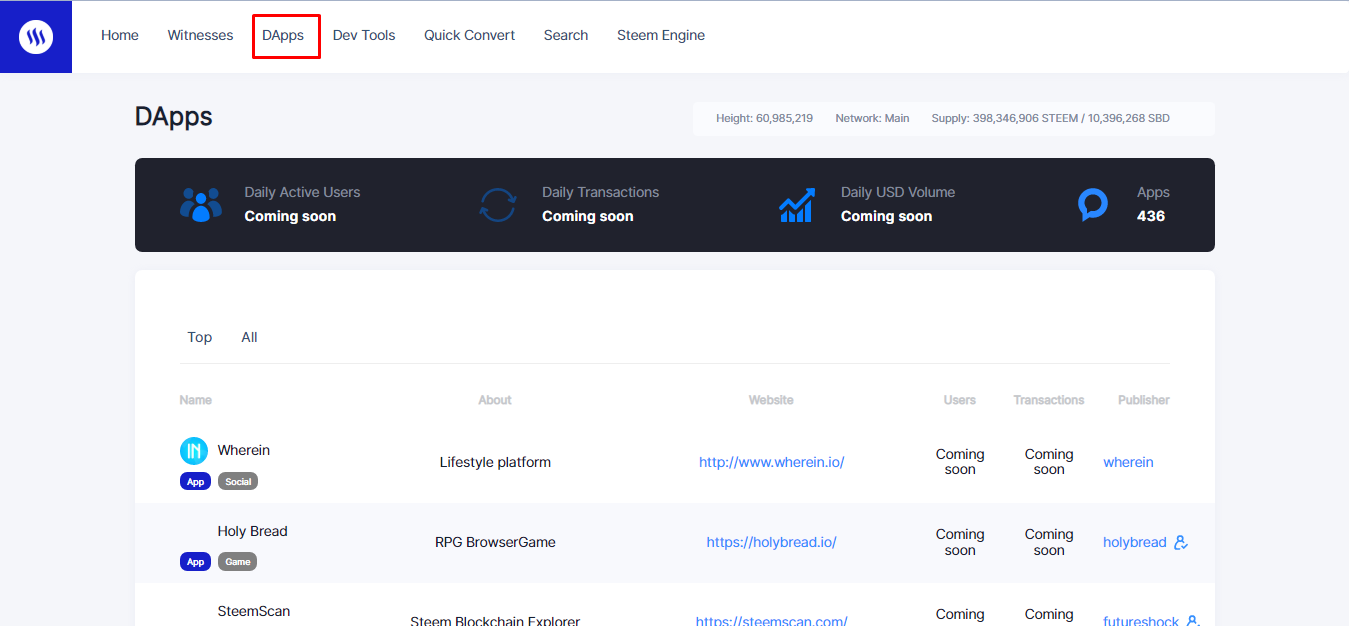Click the Name column header
The image size is (1349, 626).
196,400
